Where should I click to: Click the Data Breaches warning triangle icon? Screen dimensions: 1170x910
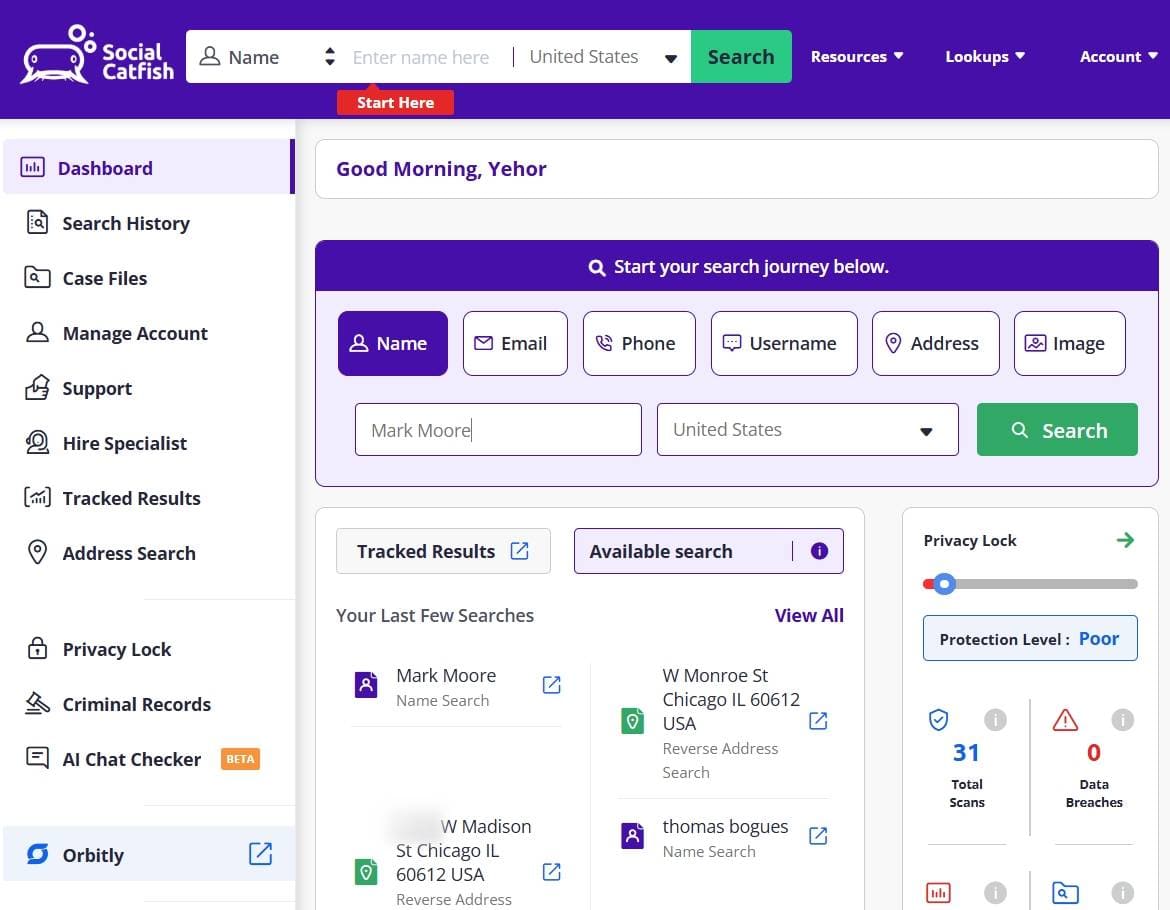point(1065,720)
